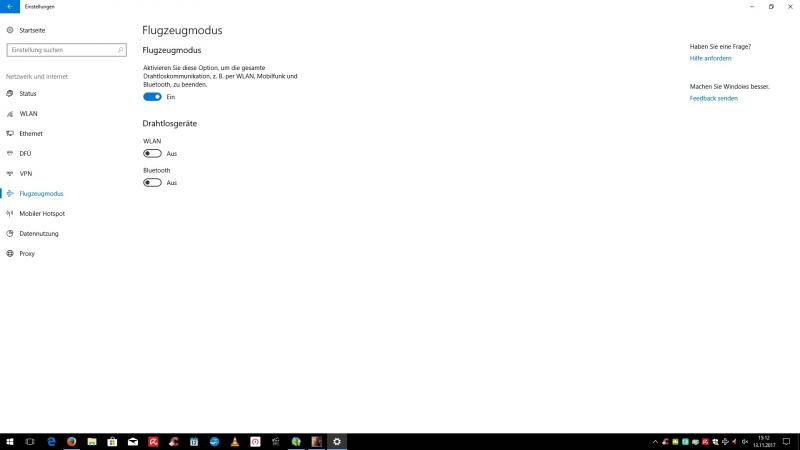Open the Status network page
The image size is (800, 450).
click(28, 93)
